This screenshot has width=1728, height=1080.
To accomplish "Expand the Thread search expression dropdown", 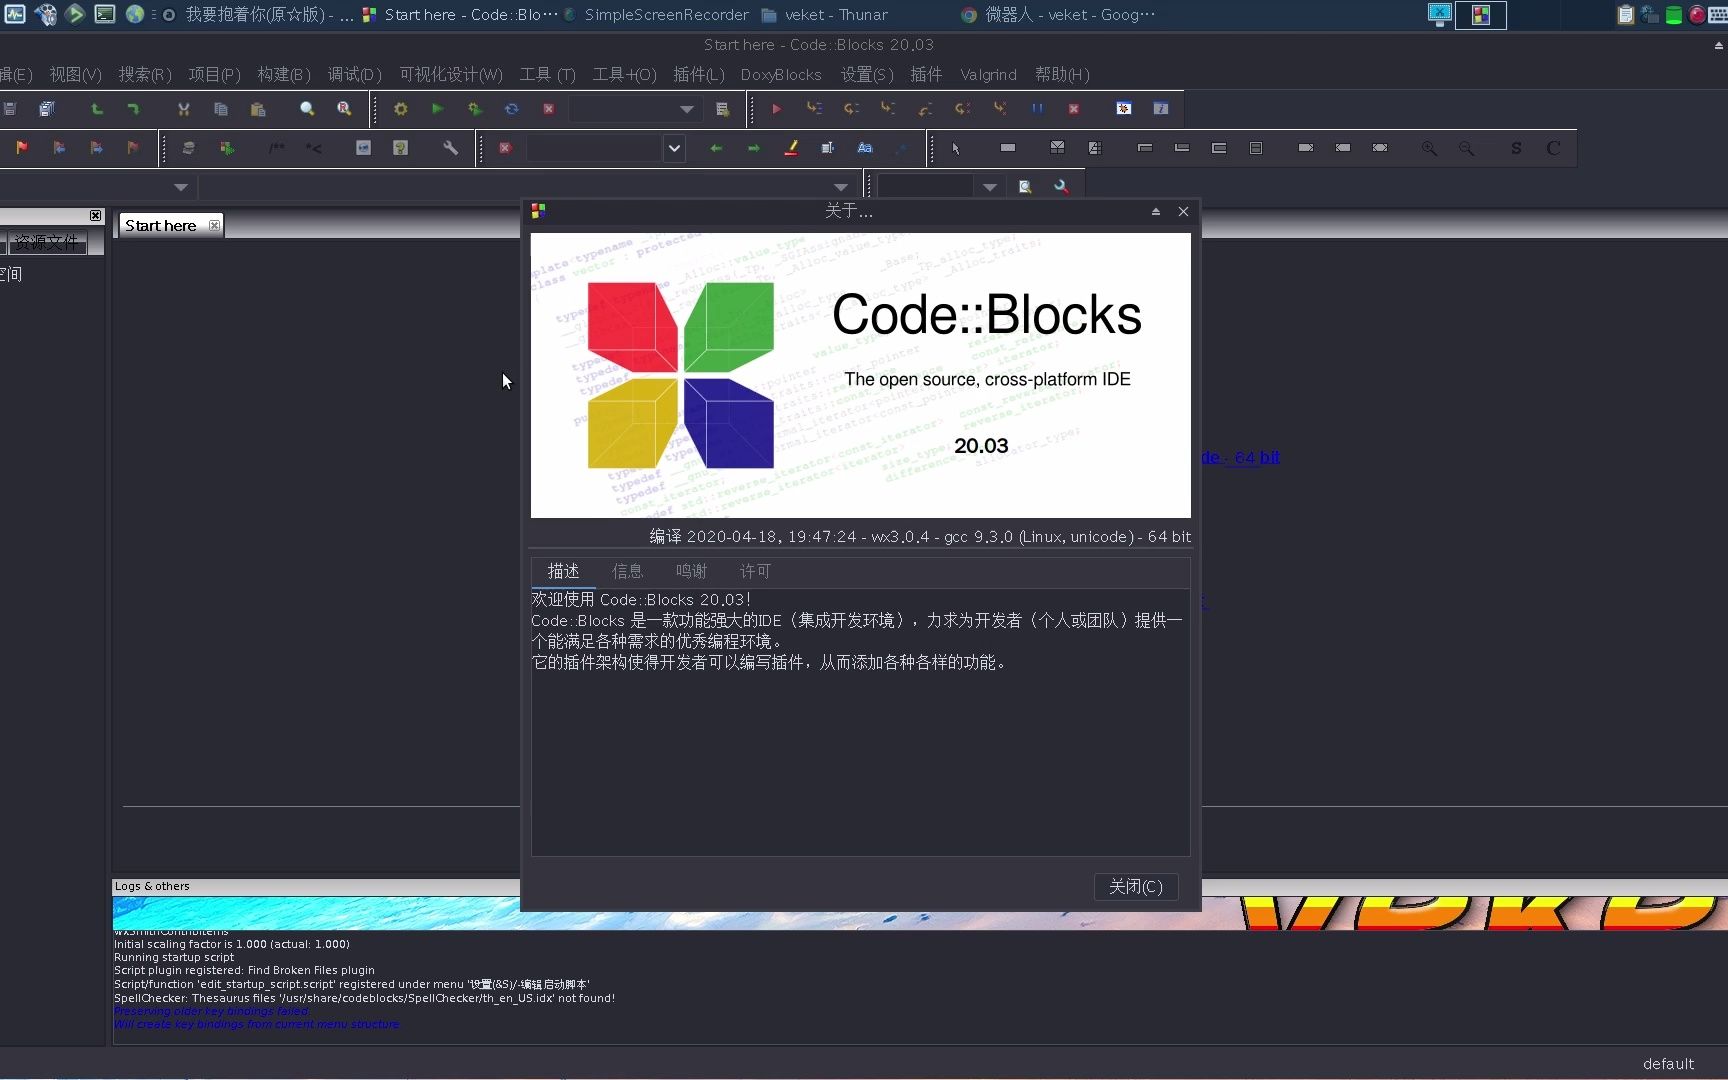I will click(x=989, y=187).
